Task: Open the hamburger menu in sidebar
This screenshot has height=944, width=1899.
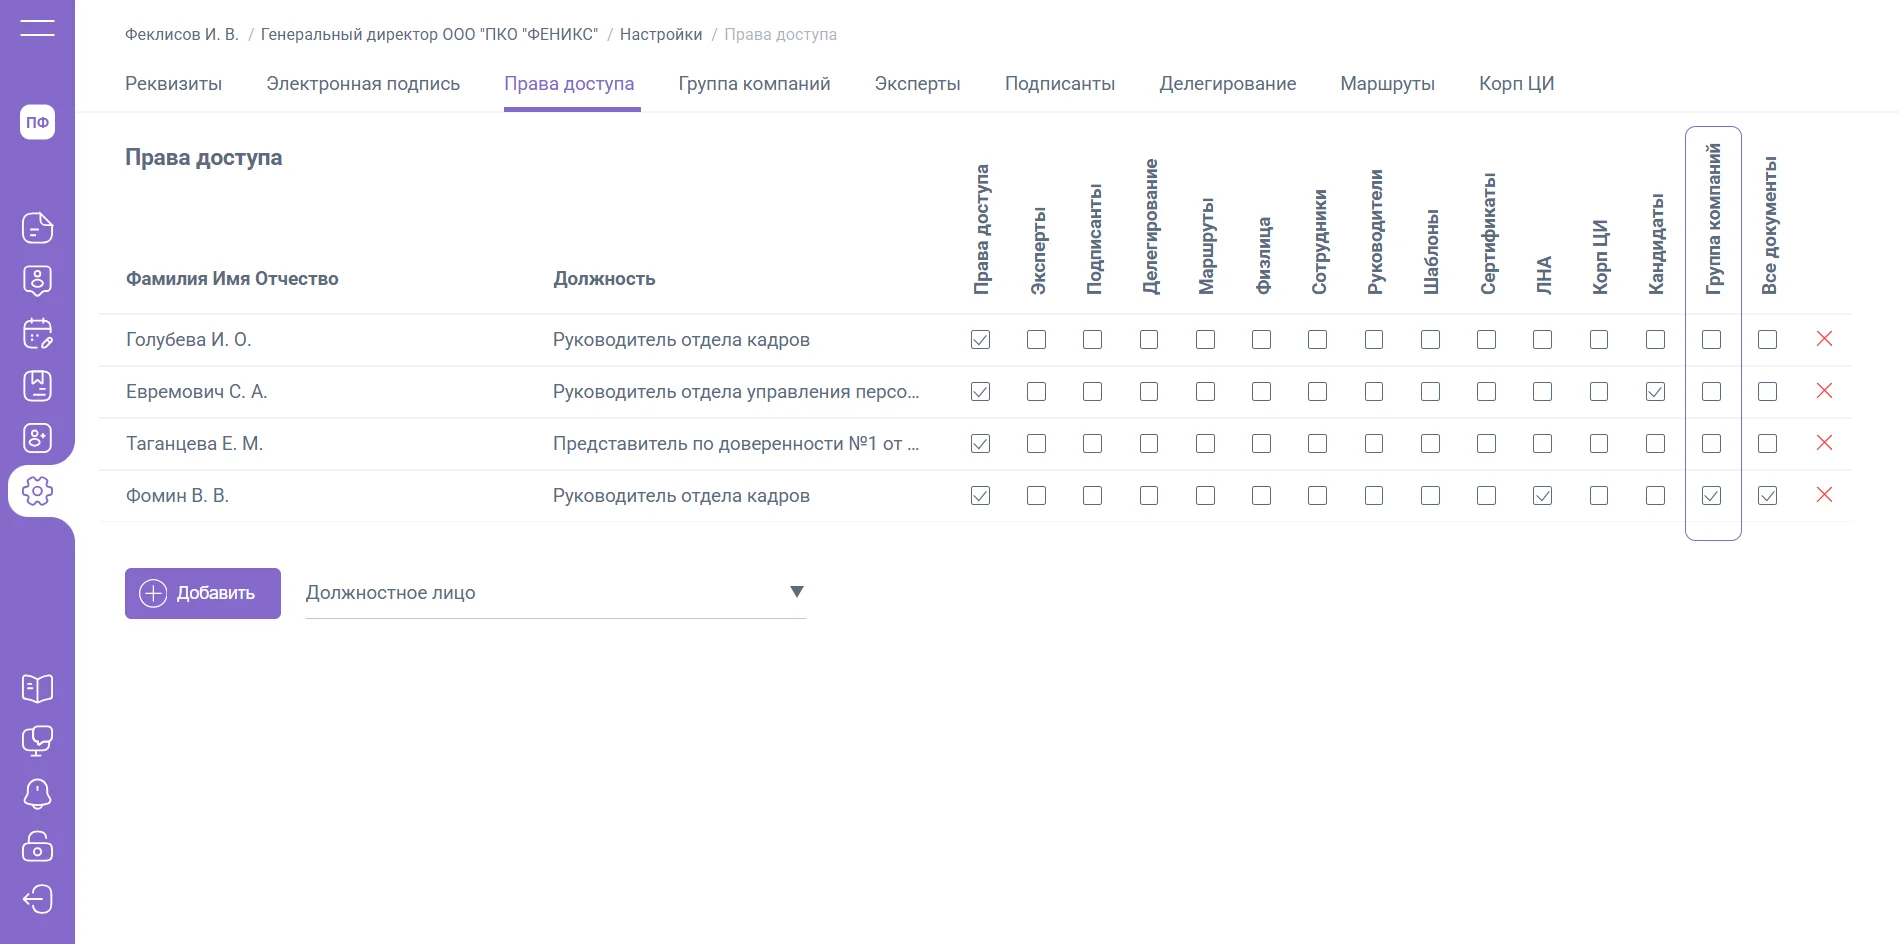Action: coord(37,28)
